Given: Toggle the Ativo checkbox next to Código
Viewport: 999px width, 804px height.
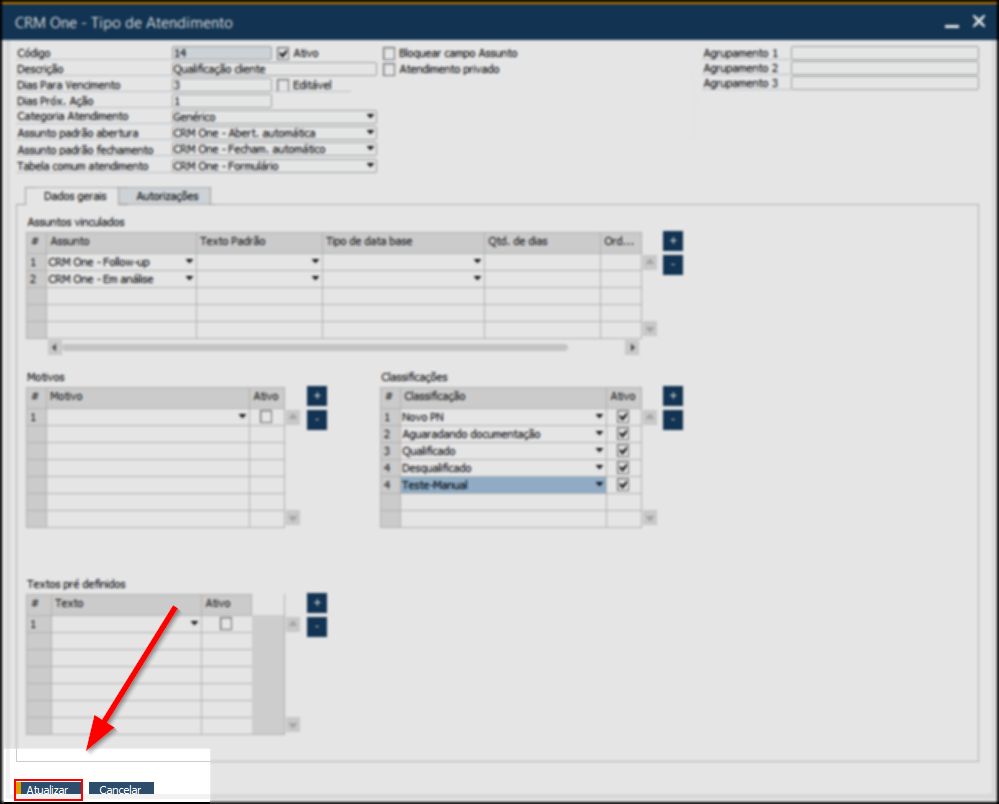Looking at the screenshot, I should [283, 53].
